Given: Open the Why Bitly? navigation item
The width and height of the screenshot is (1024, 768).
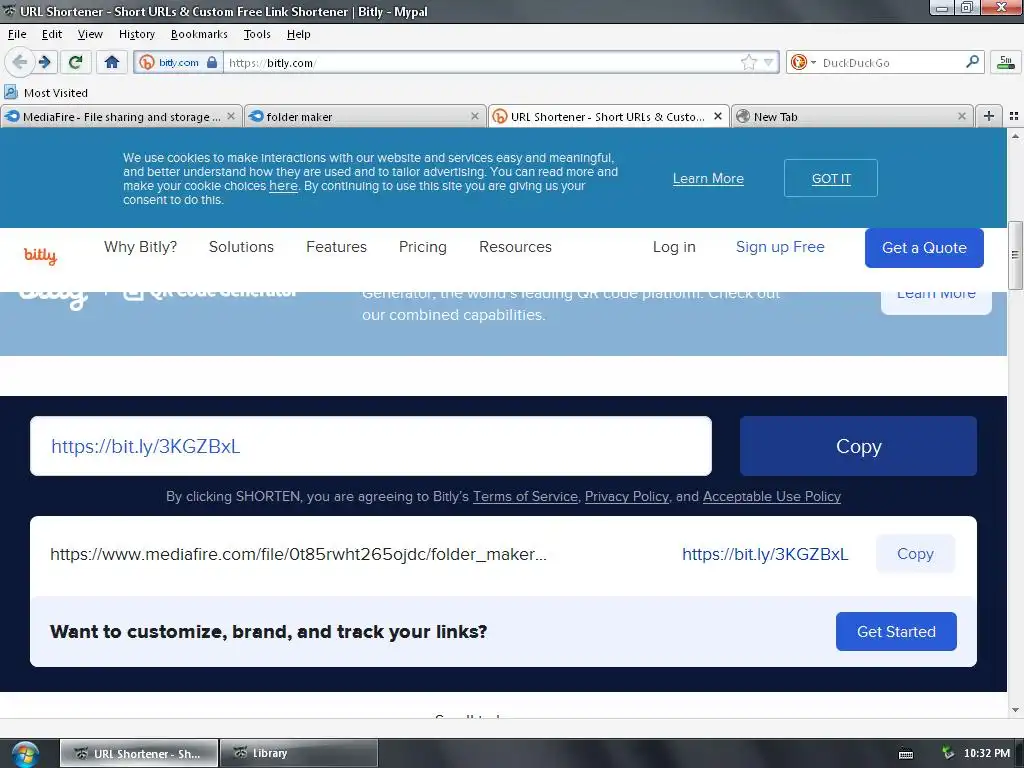Looking at the screenshot, I should coord(140,247).
